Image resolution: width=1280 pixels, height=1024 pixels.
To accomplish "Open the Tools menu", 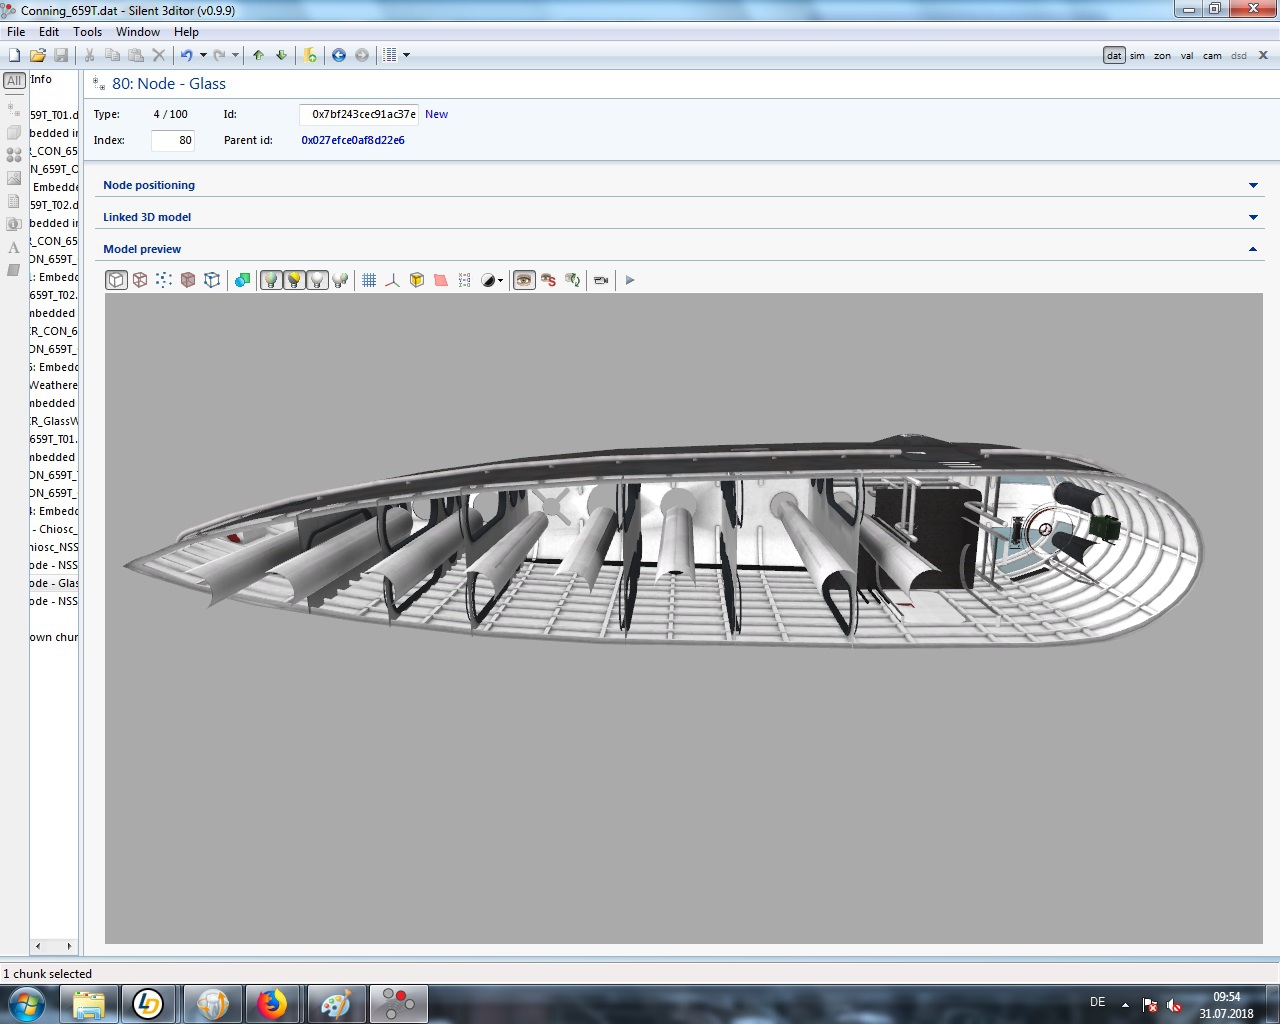I will pyautogui.click(x=87, y=32).
